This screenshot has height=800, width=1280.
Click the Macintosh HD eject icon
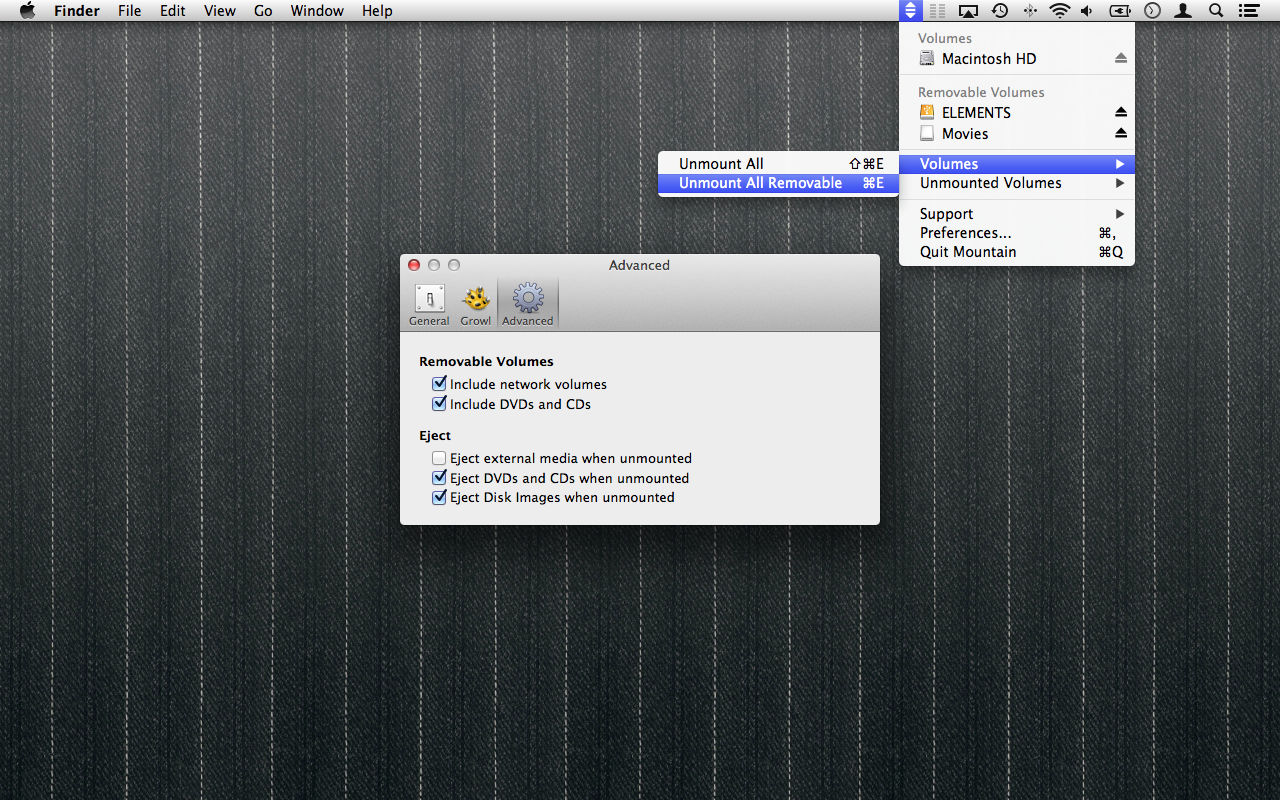[1121, 59]
